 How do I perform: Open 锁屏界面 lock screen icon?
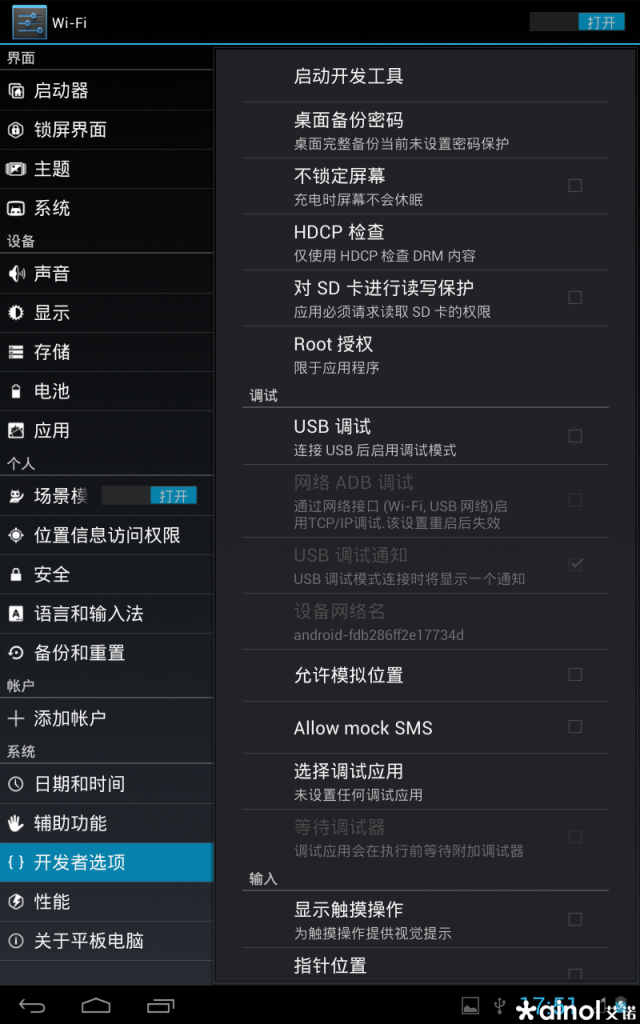pyautogui.click(x=16, y=130)
